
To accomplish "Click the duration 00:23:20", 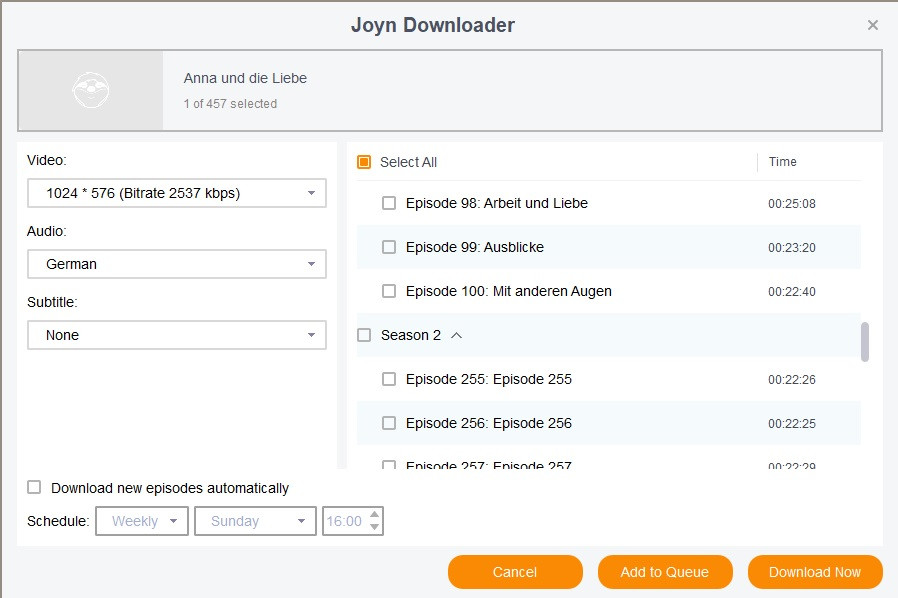I will (791, 248).
